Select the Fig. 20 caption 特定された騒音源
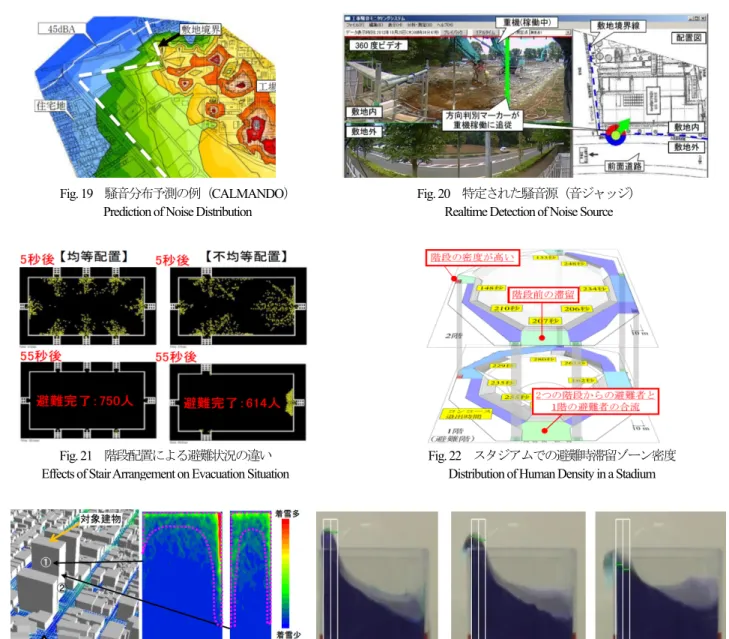729x639 pixels. [525, 193]
